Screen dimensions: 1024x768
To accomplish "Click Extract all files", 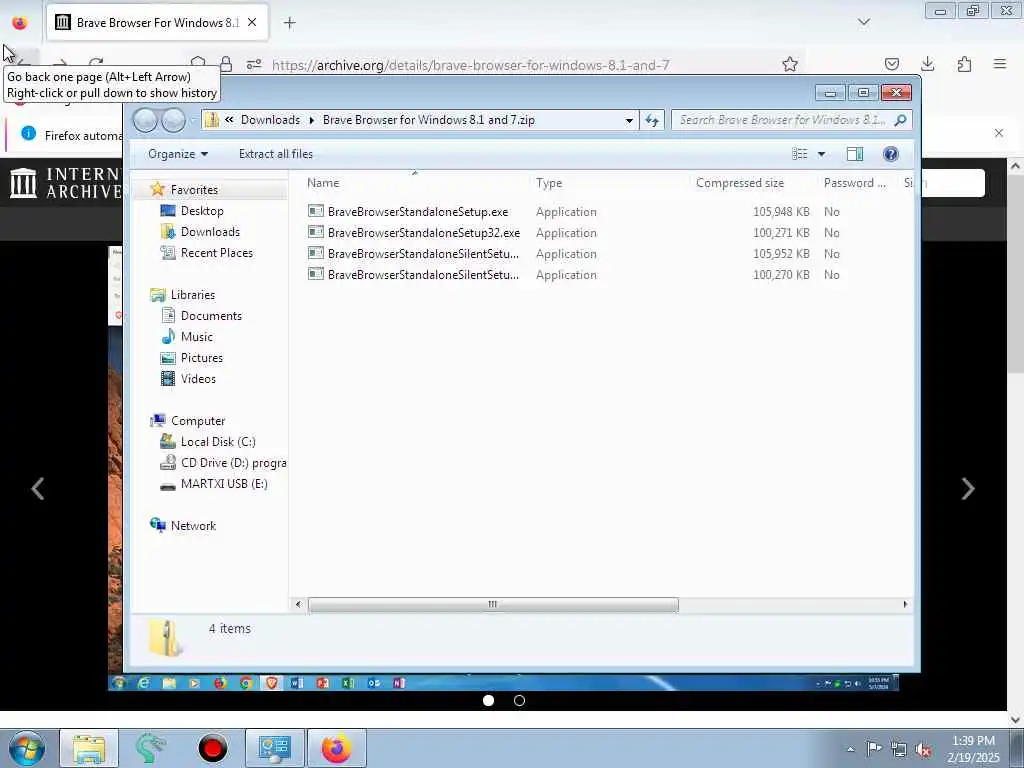I will 276,154.
